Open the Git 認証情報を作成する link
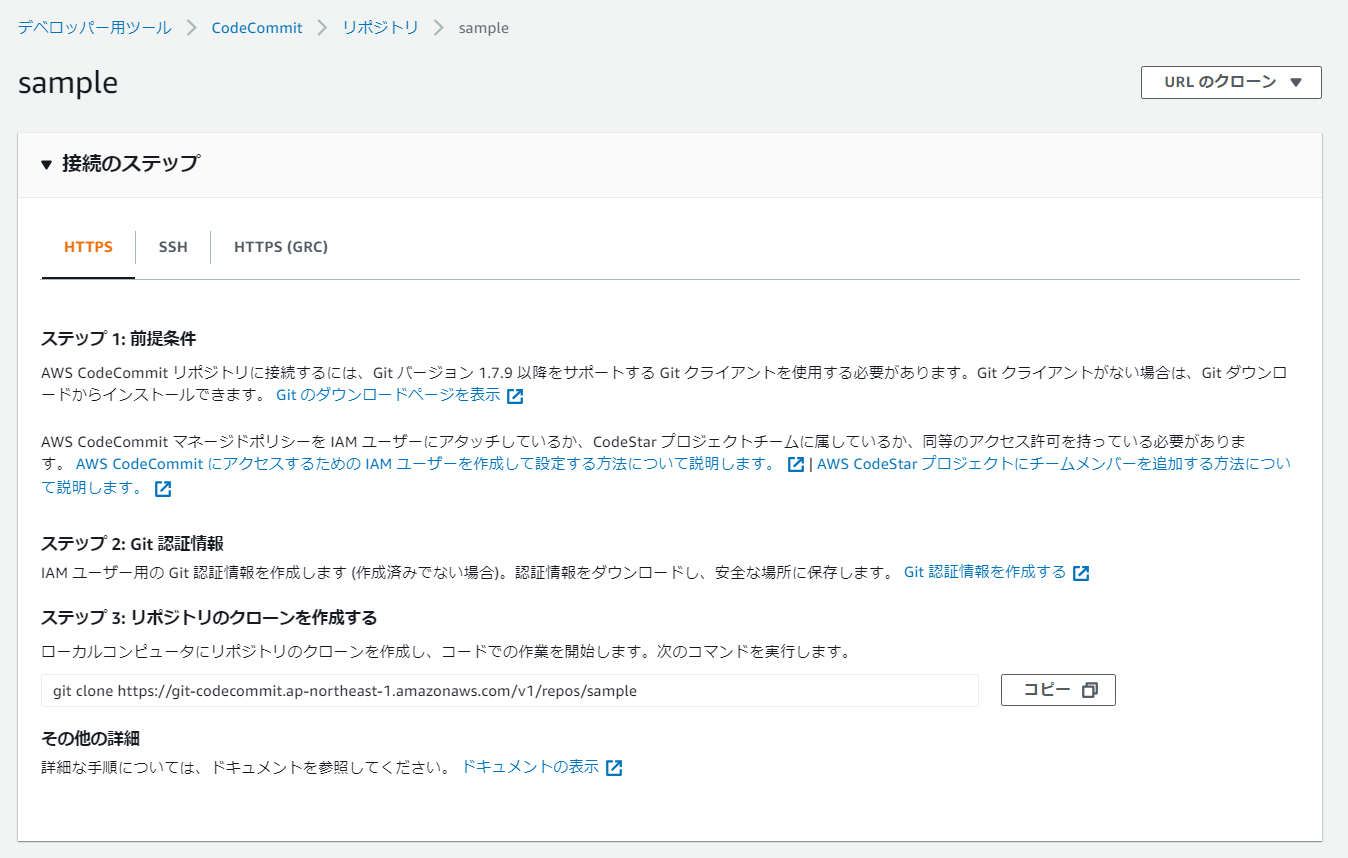 985,572
